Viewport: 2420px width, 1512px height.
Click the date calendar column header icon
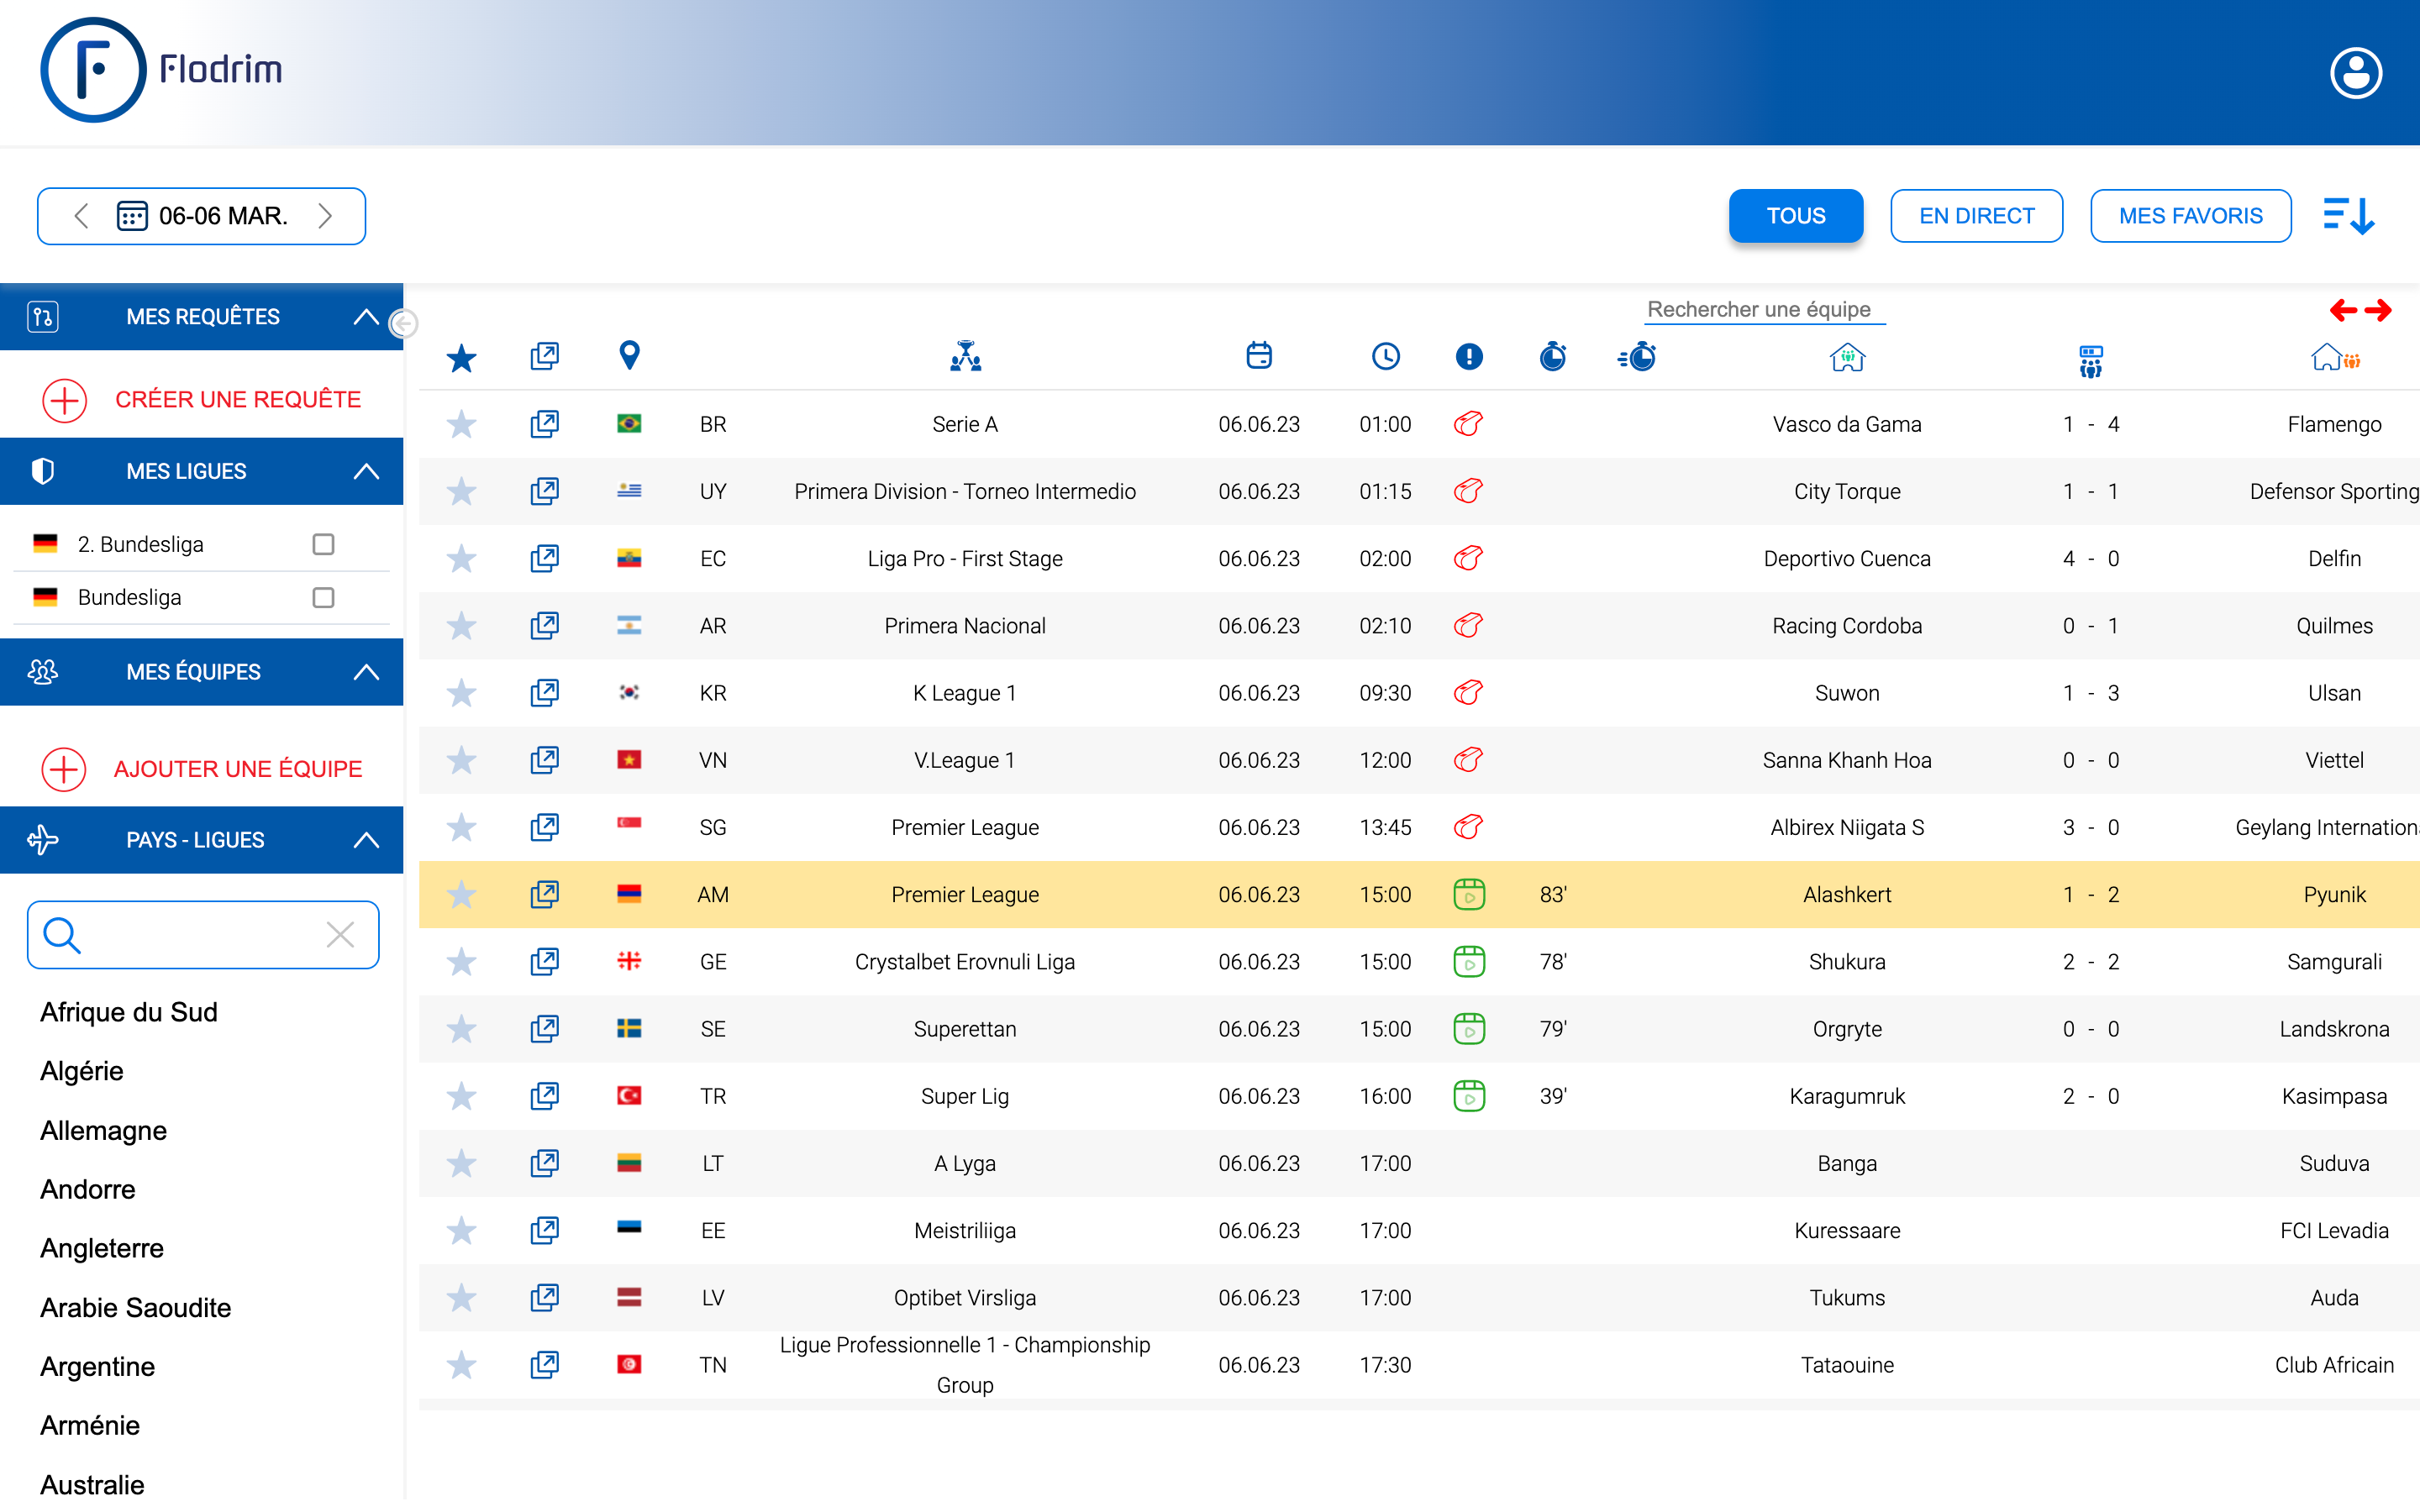[x=1259, y=355]
